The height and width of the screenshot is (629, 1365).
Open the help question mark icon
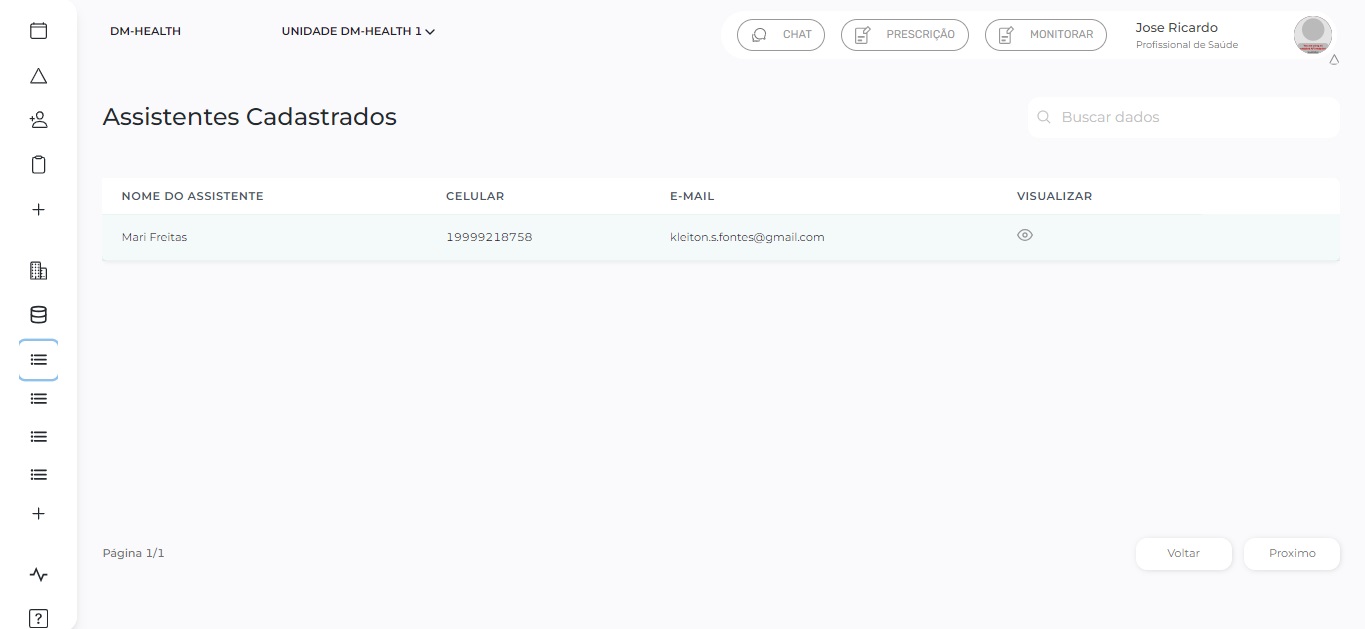pyautogui.click(x=38, y=618)
